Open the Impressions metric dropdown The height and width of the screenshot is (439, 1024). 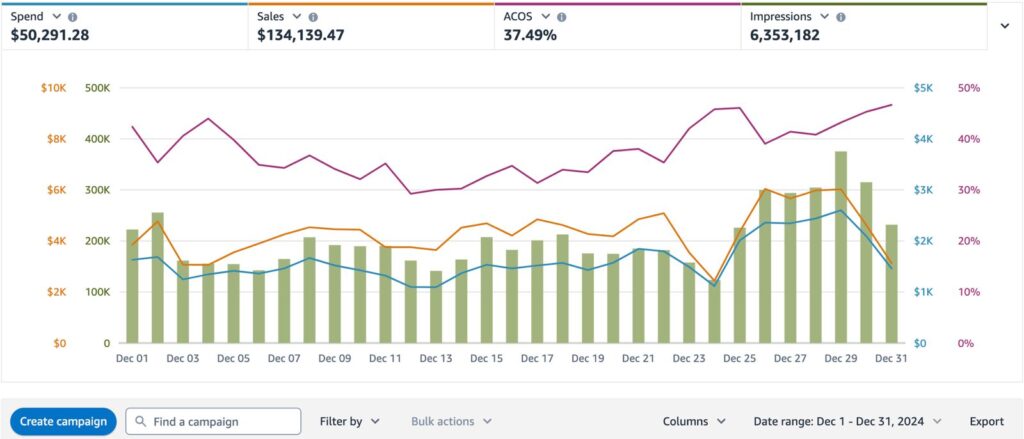[x=823, y=18]
